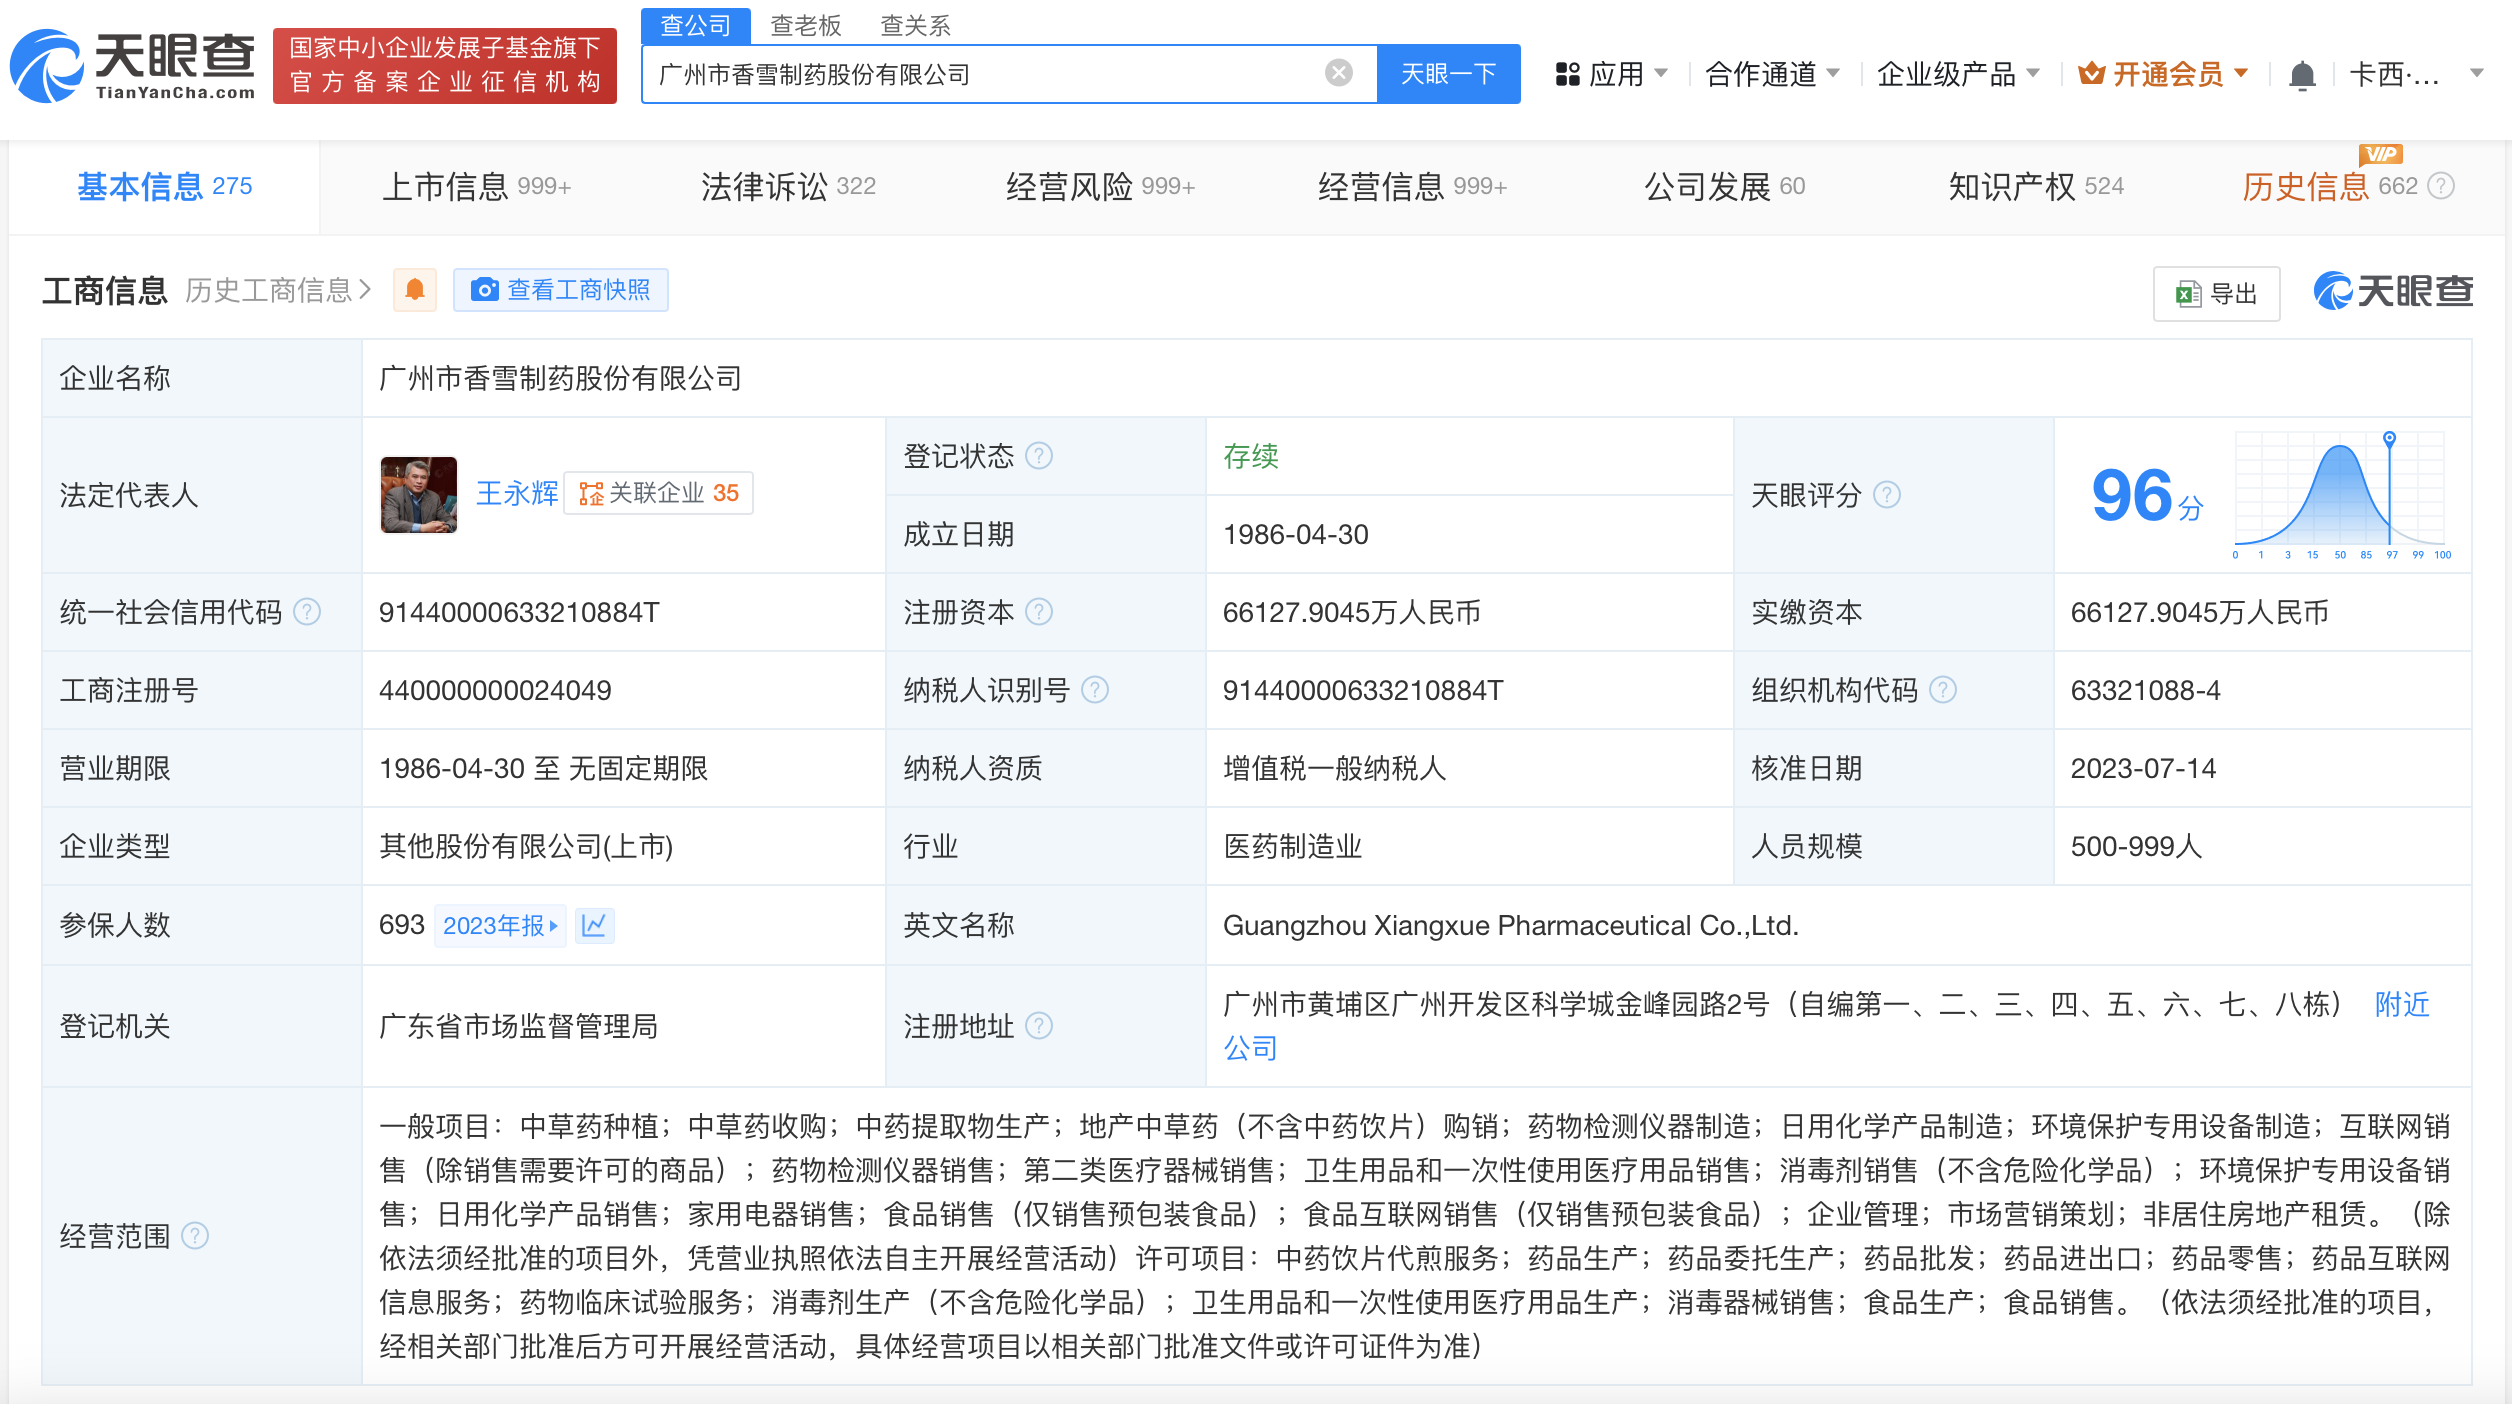Image resolution: width=2512 pixels, height=1404 pixels.
Task: Click the 核准日期 value 2023-07-14
Action: coord(2143,768)
